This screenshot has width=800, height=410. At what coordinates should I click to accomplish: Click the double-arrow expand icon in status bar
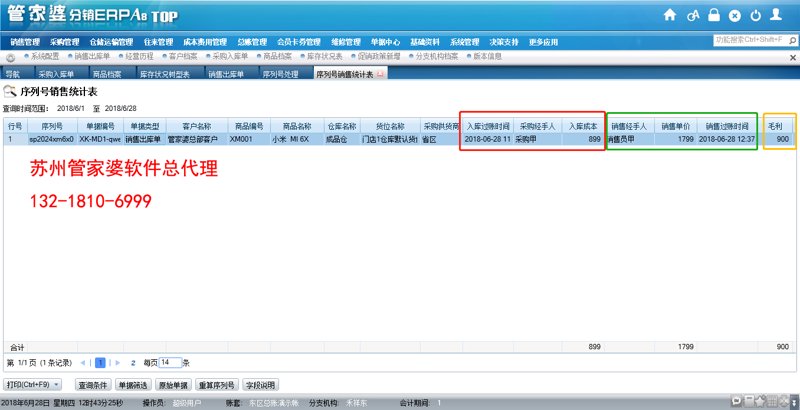point(794,401)
